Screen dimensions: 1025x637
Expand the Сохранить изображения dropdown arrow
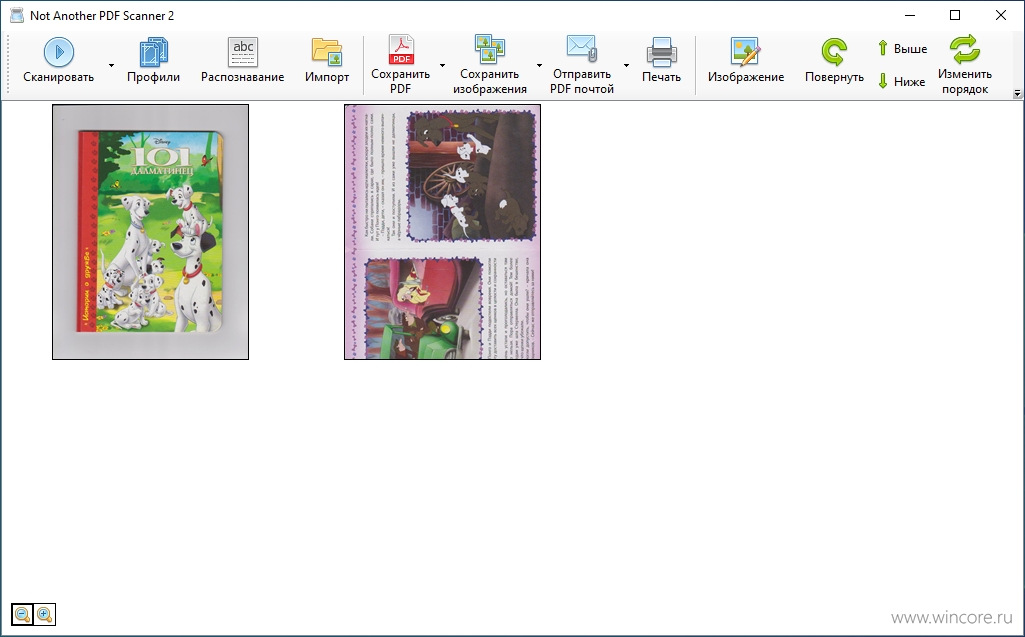(539, 65)
